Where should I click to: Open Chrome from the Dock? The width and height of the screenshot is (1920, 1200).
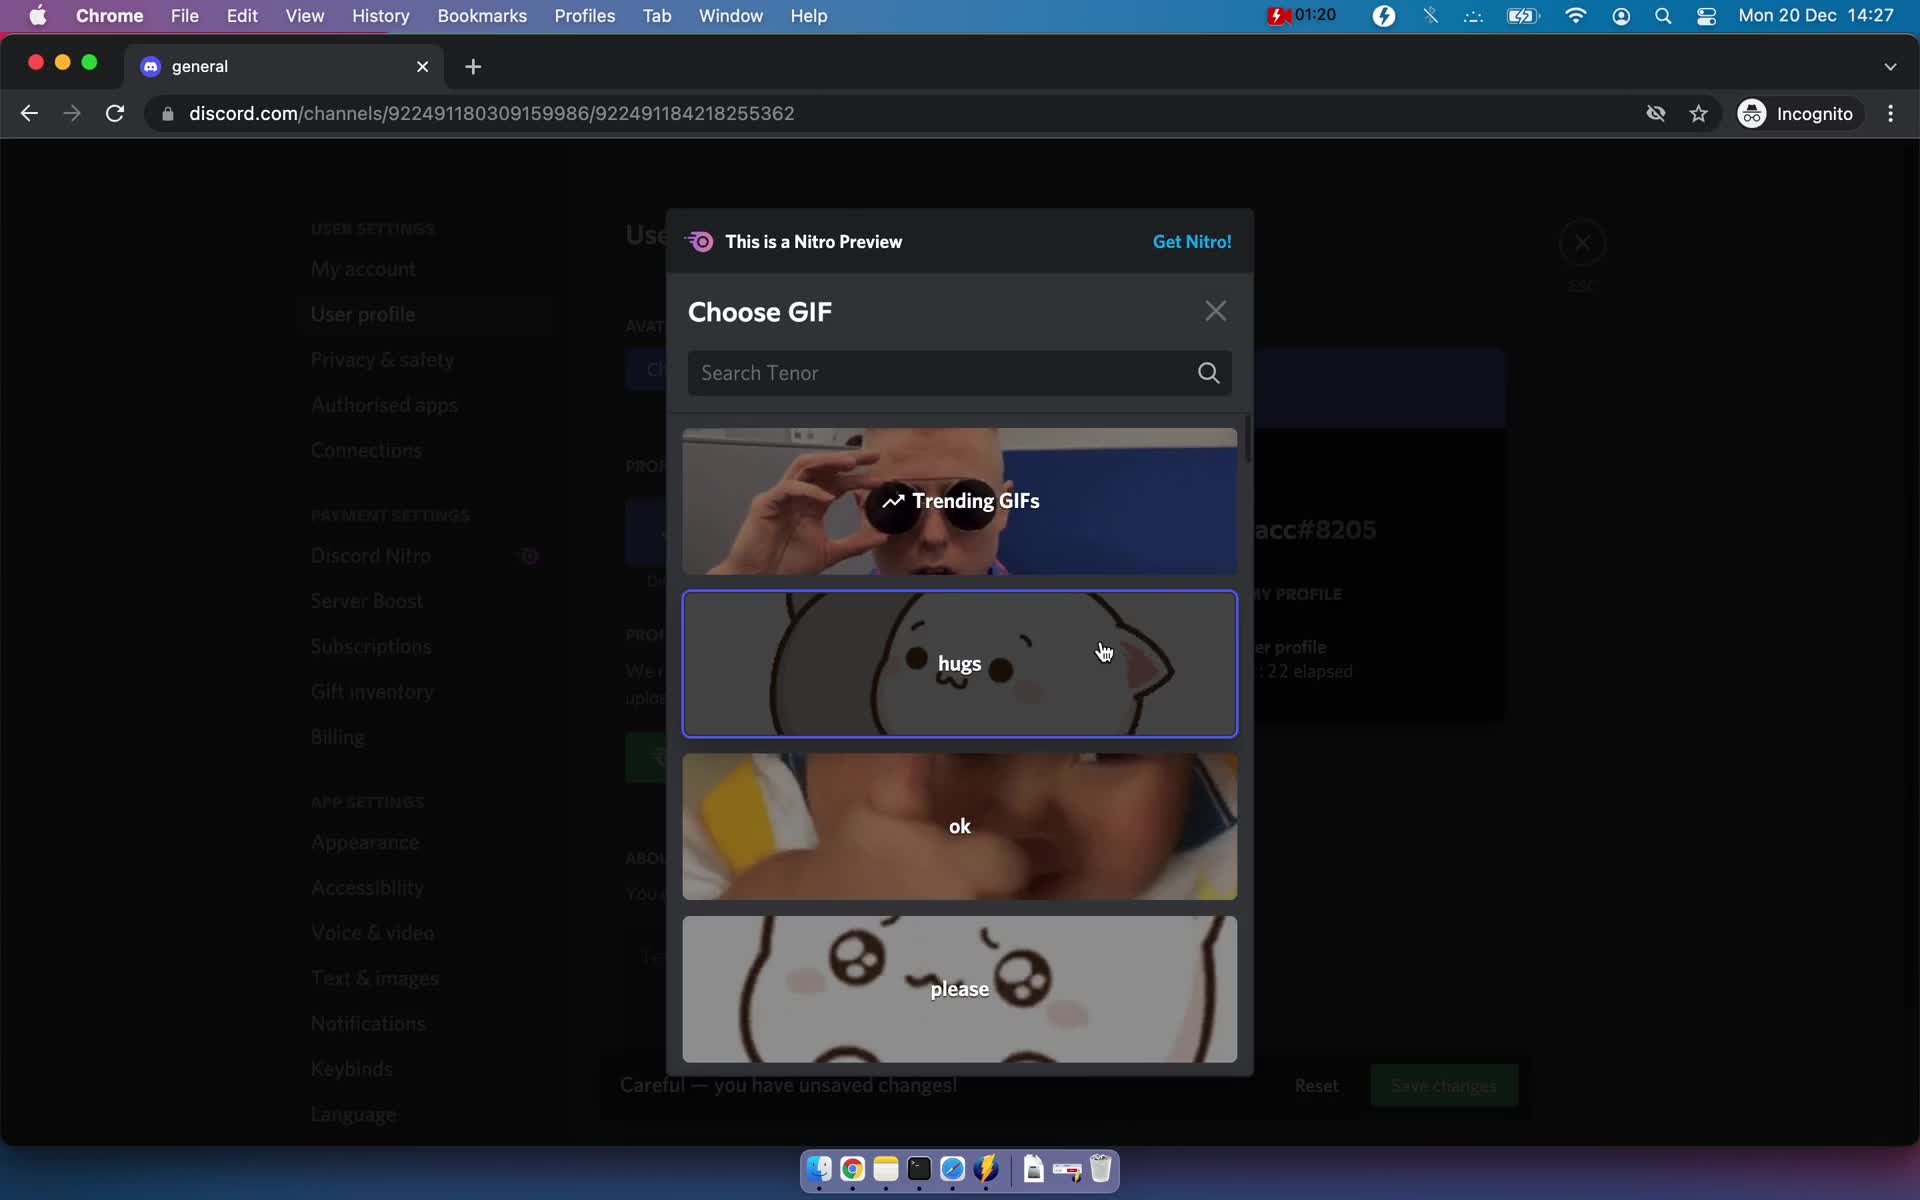point(852,1169)
